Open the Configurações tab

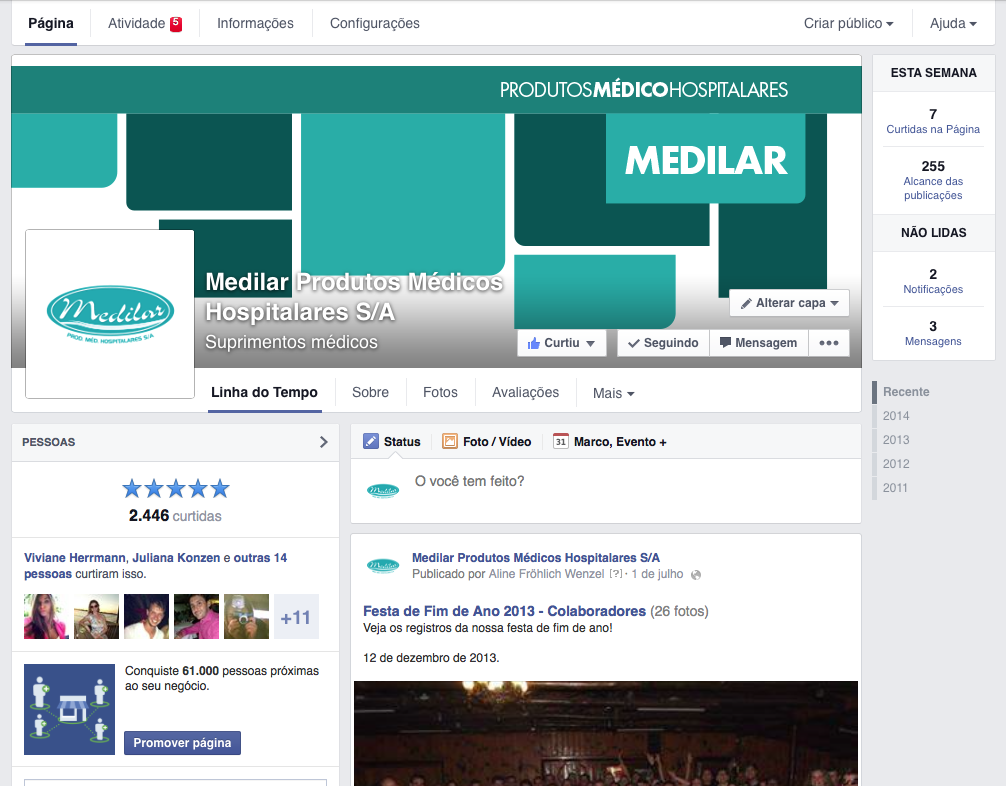click(375, 23)
